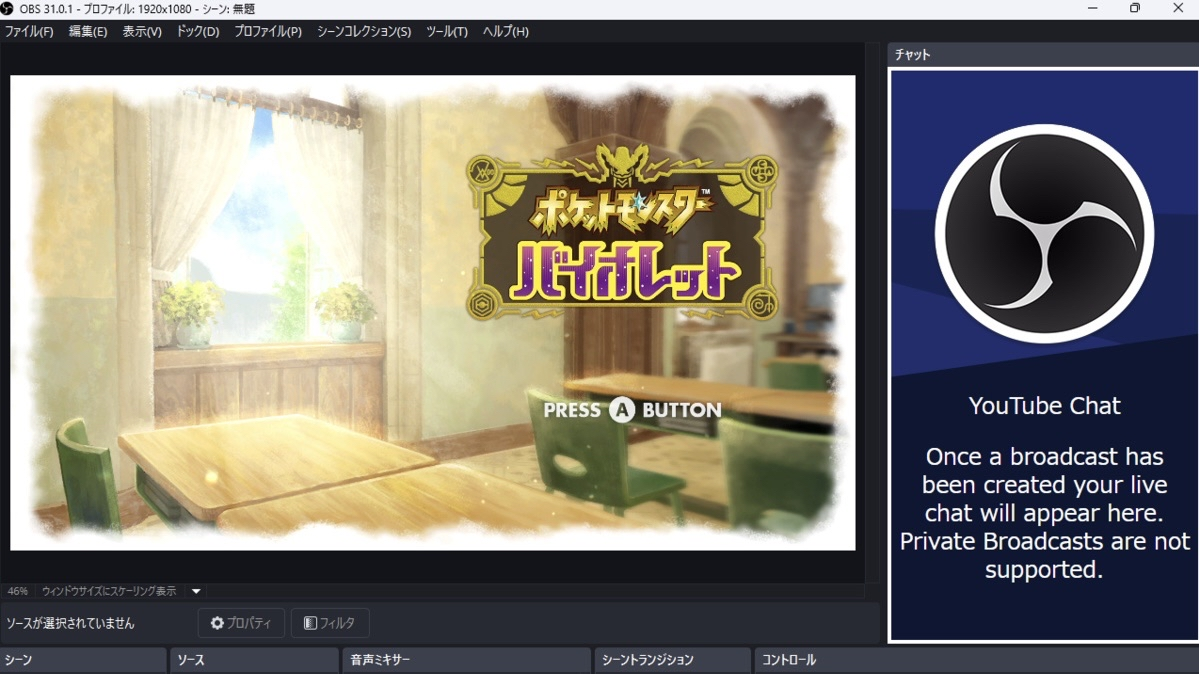The height and width of the screenshot is (674, 1199).
Task: Open the ツール(T) menu
Action: (x=447, y=31)
